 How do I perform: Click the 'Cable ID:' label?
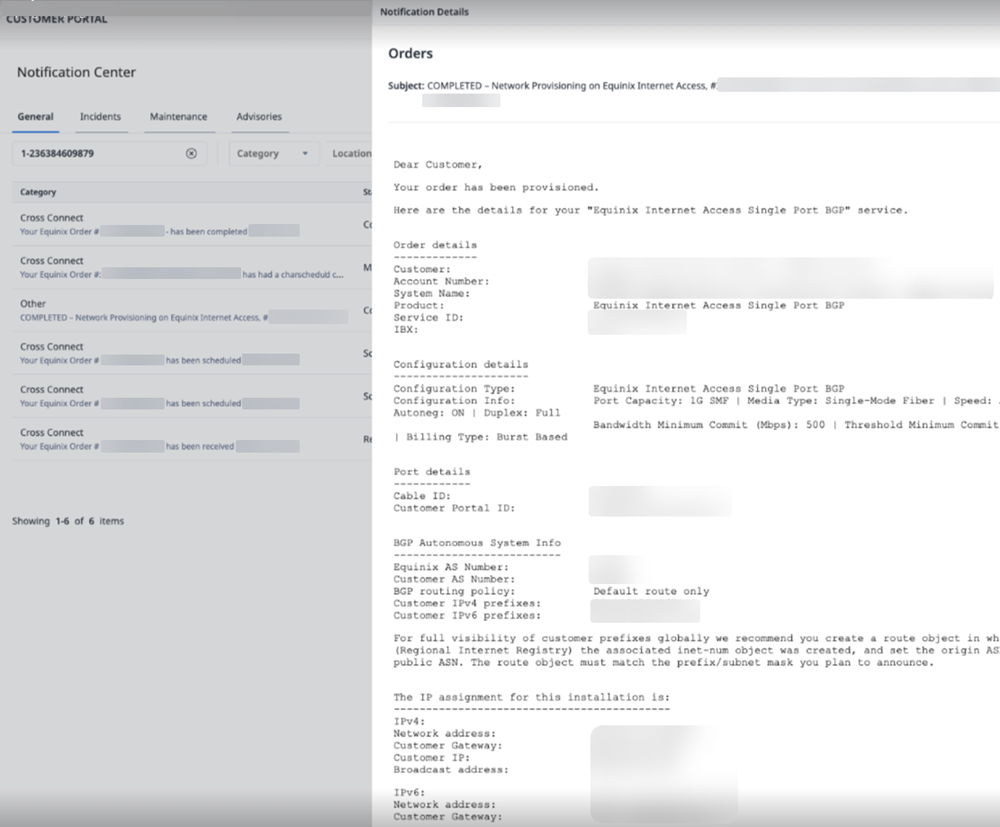click(x=422, y=496)
